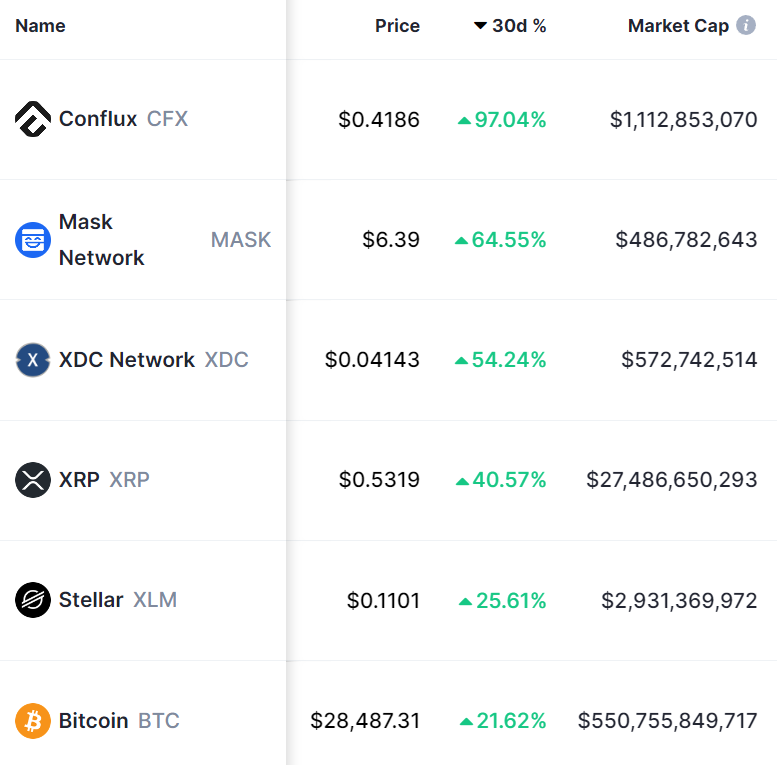This screenshot has width=777, height=765.
Task: Open the XDC Network coin link
Action: pyautogui.click(x=127, y=360)
